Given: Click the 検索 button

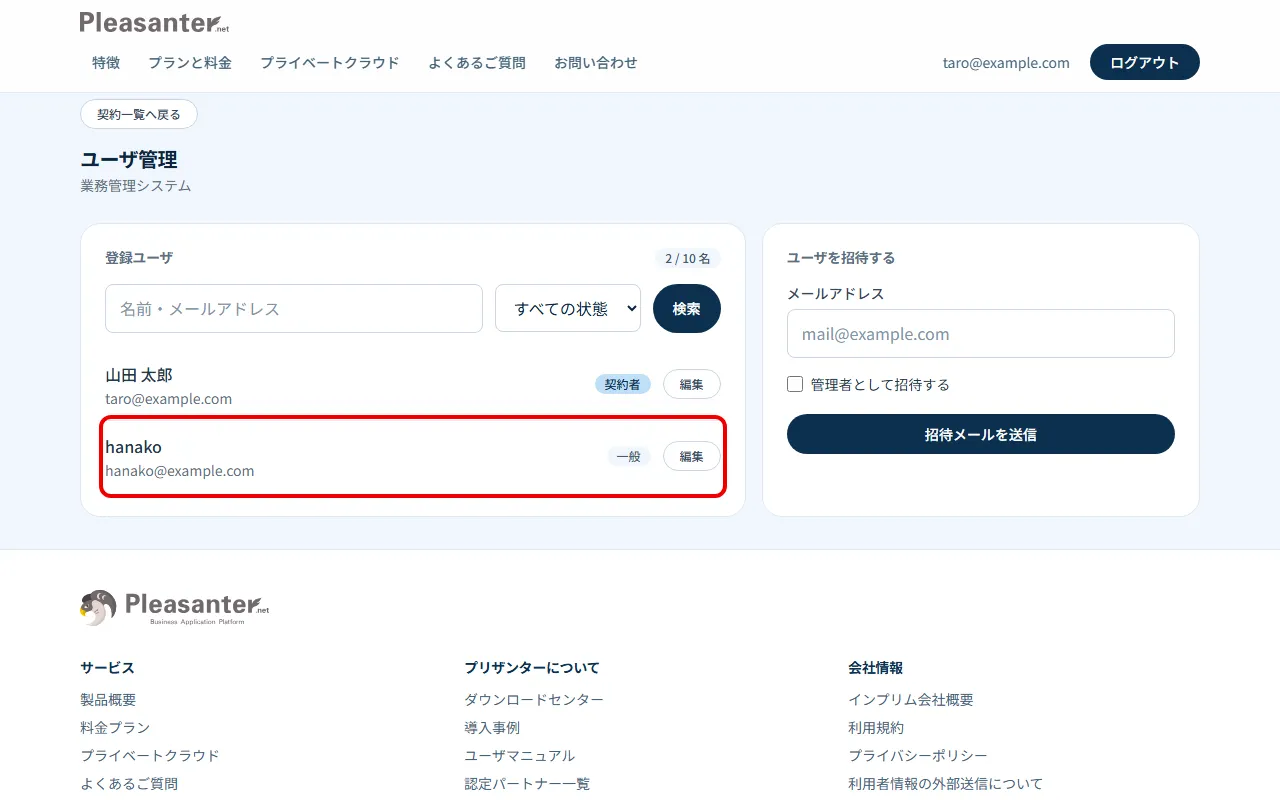Looking at the screenshot, I should [687, 309].
